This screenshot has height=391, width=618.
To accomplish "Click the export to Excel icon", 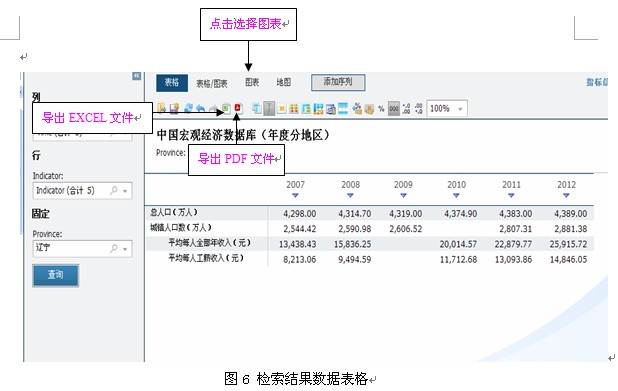I will pyautogui.click(x=226, y=108).
